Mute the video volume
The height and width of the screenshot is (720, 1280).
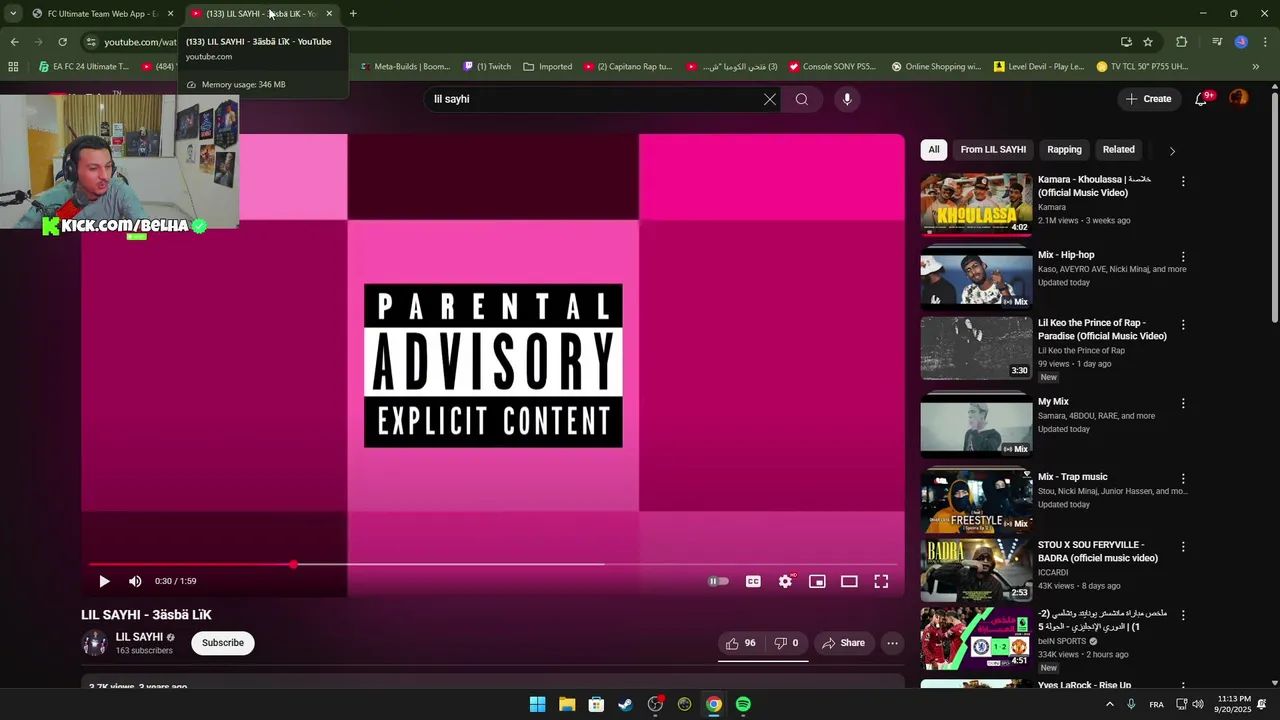tap(135, 581)
